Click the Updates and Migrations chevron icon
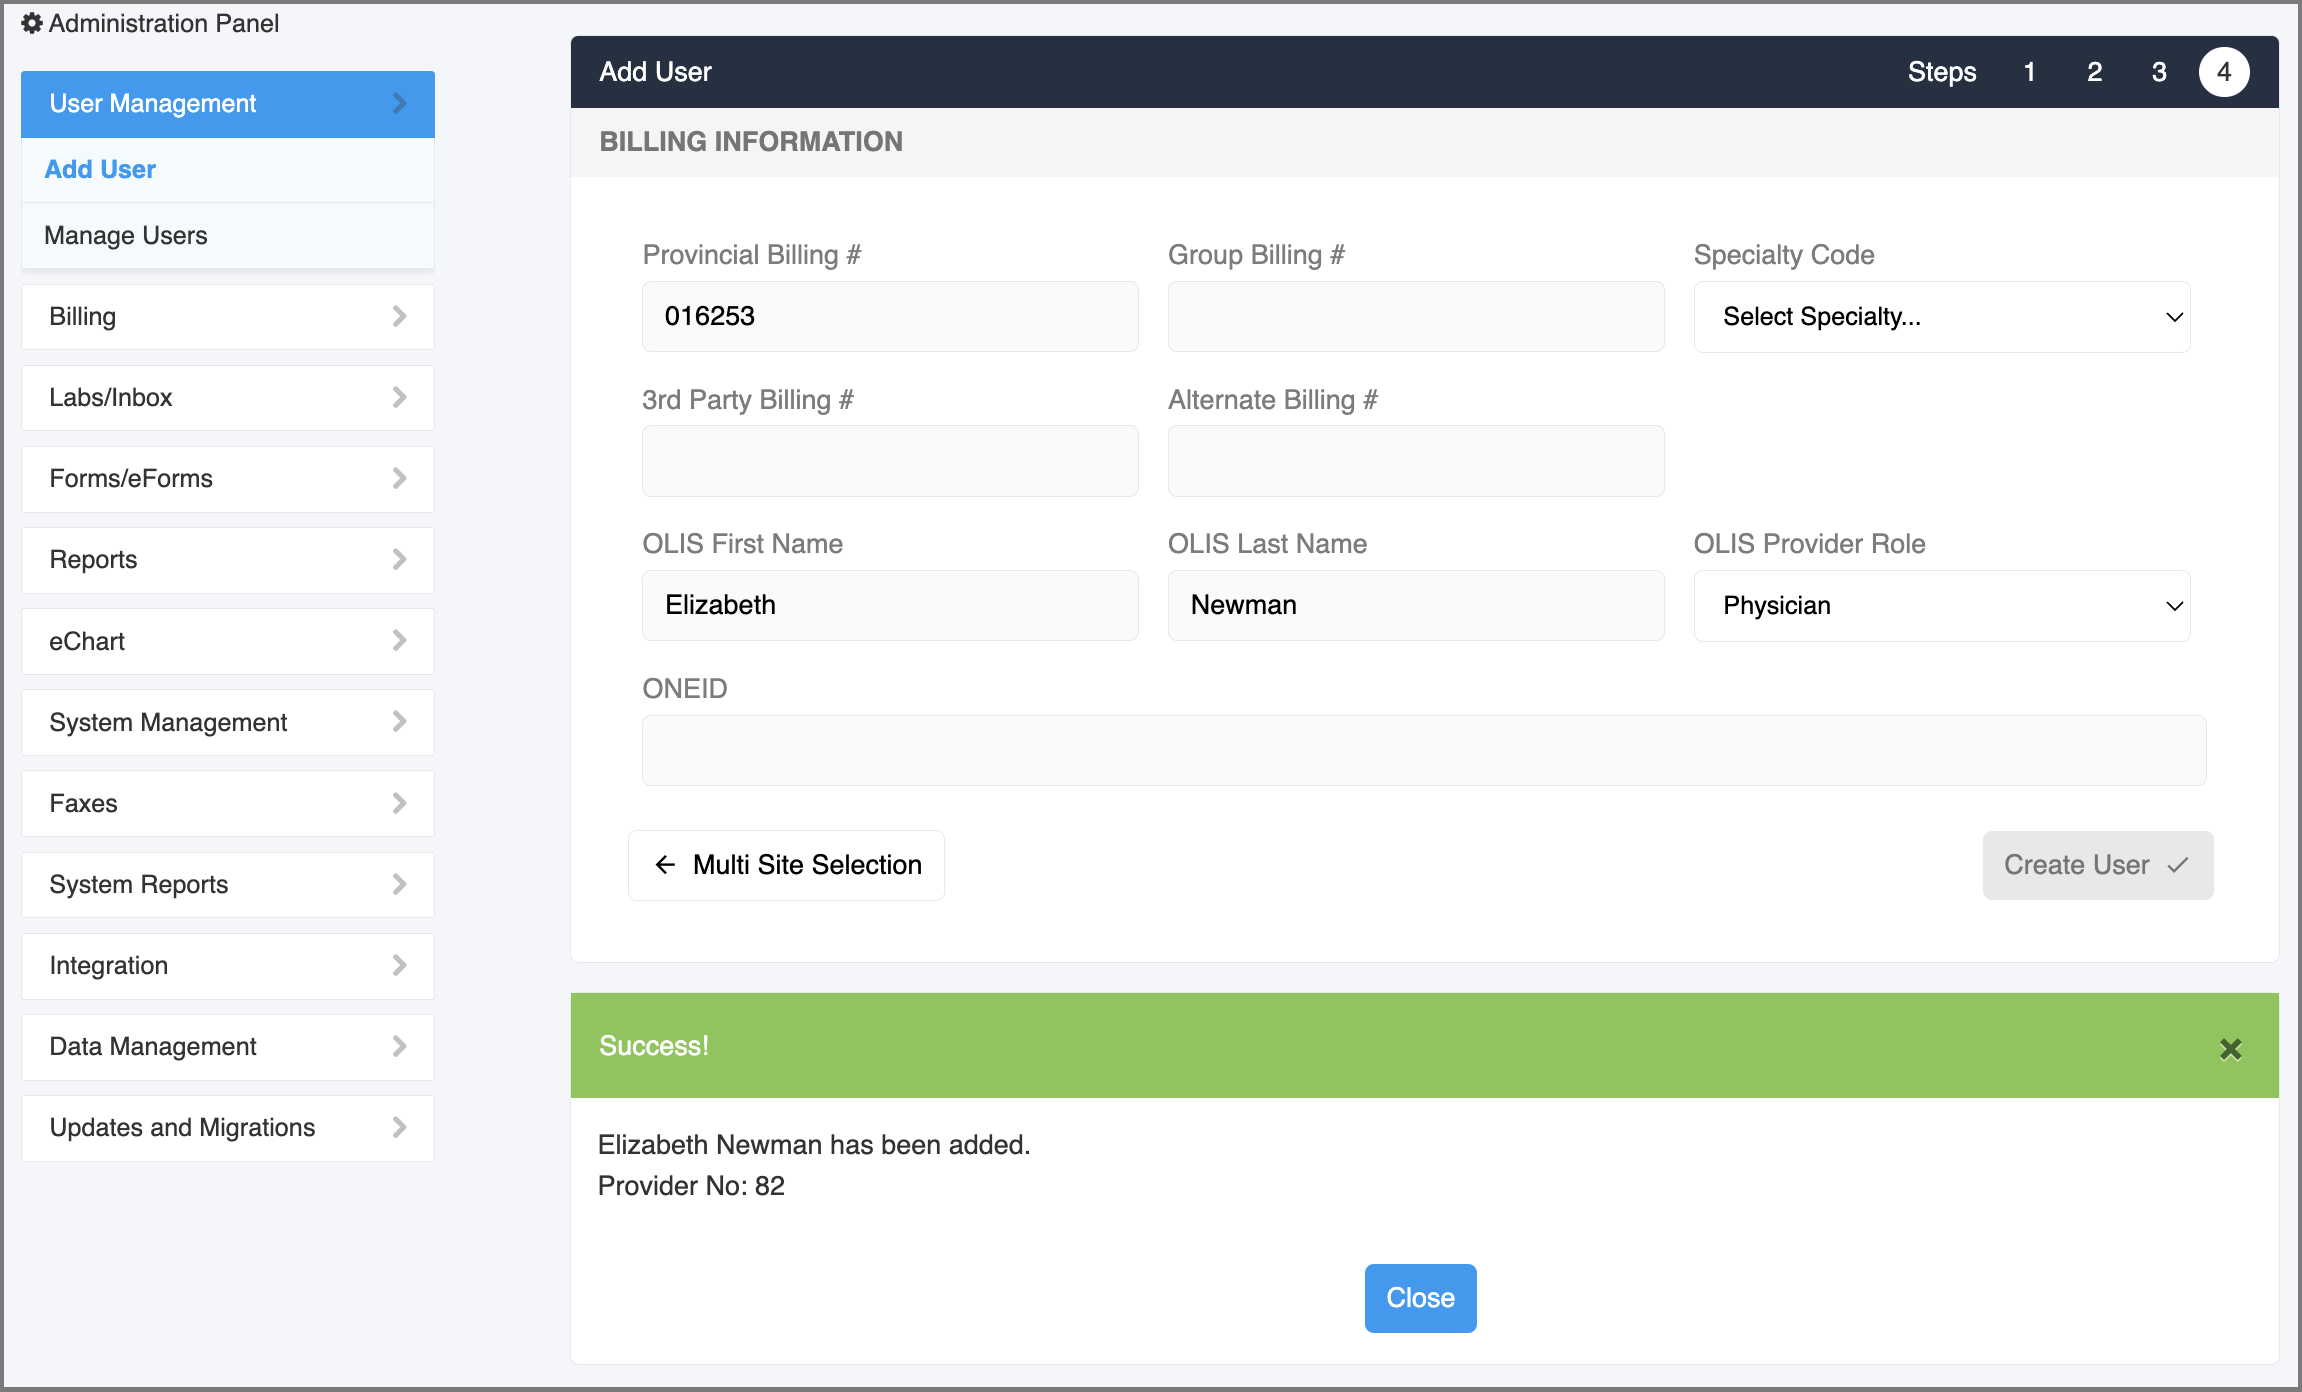The height and width of the screenshot is (1392, 2302). pos(399,1127)
